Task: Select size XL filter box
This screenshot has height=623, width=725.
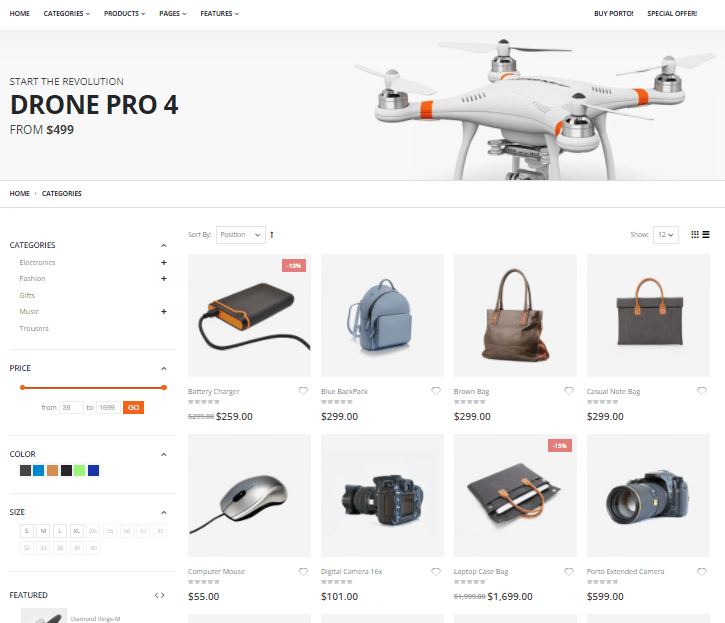Action: pos(77,531)
